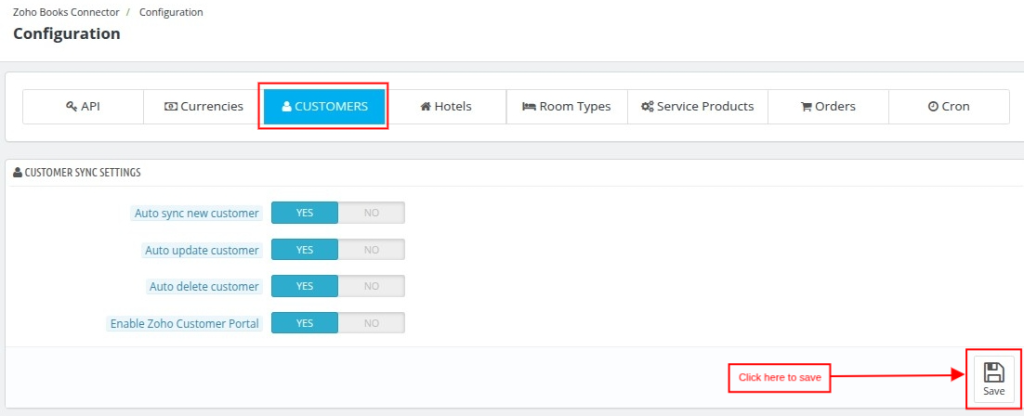Click the house icon beside Hotels

[425, 106]
